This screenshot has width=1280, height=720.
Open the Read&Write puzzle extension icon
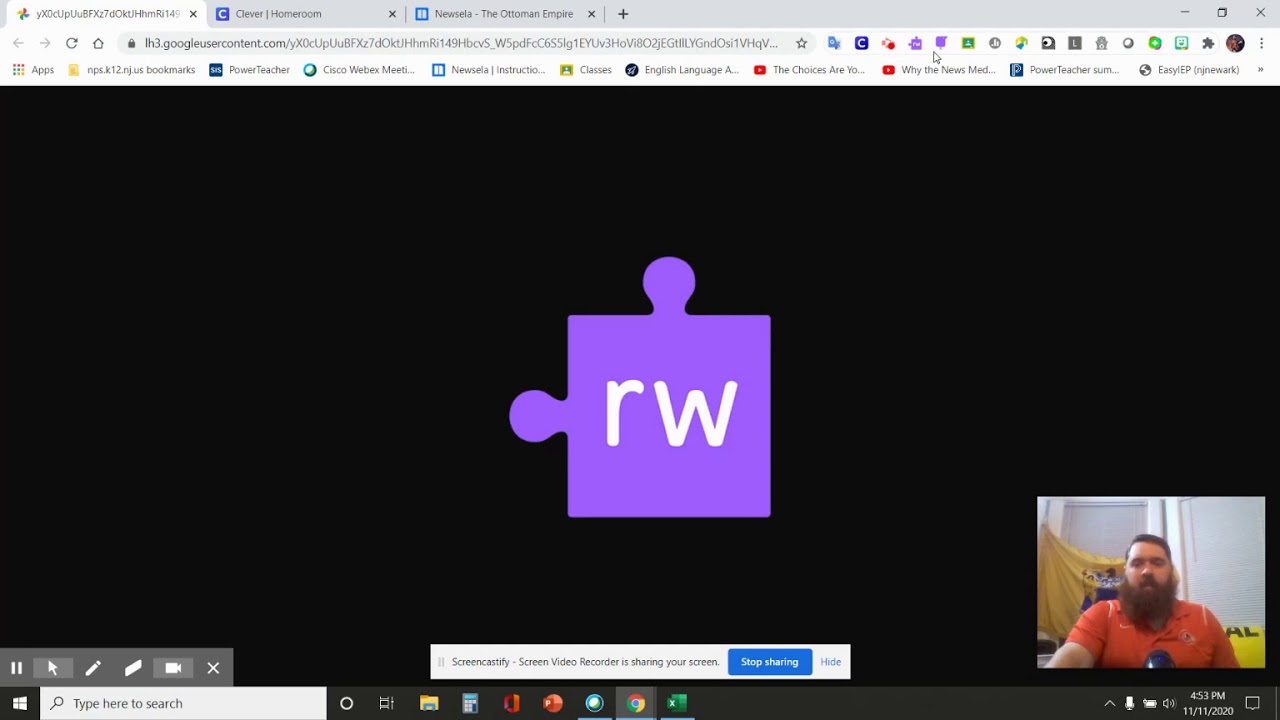(915, 43)
